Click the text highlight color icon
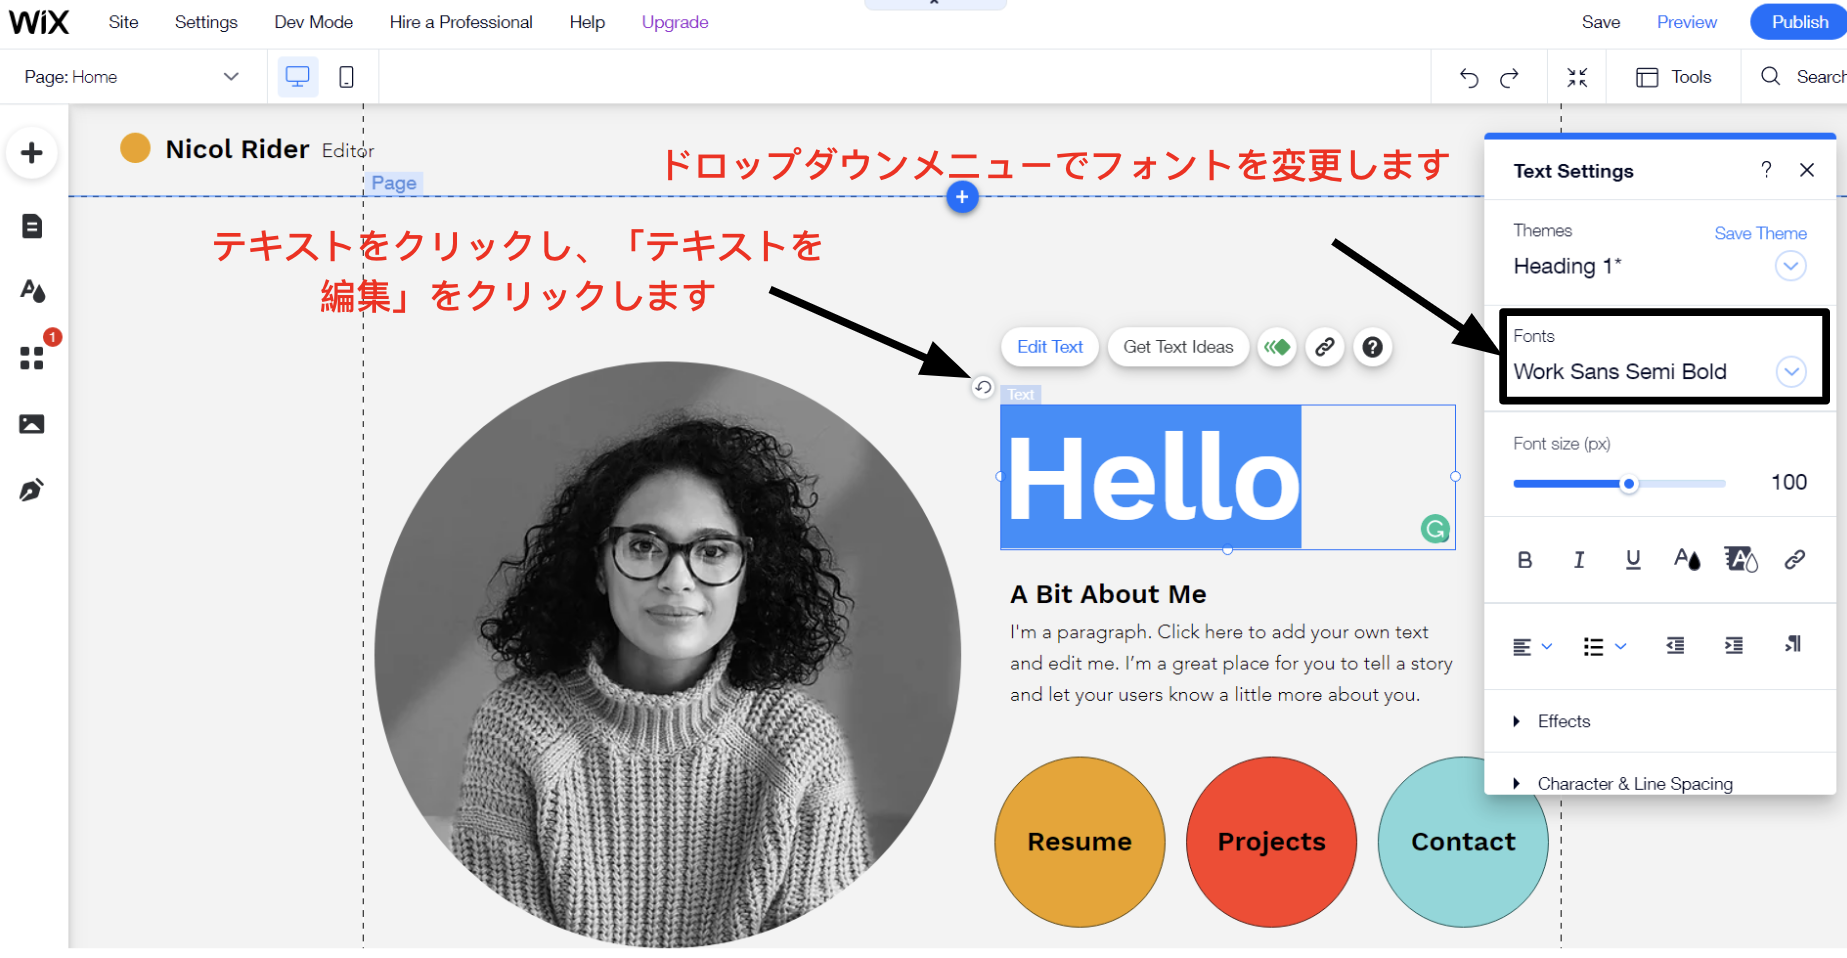 (1740, 560)
